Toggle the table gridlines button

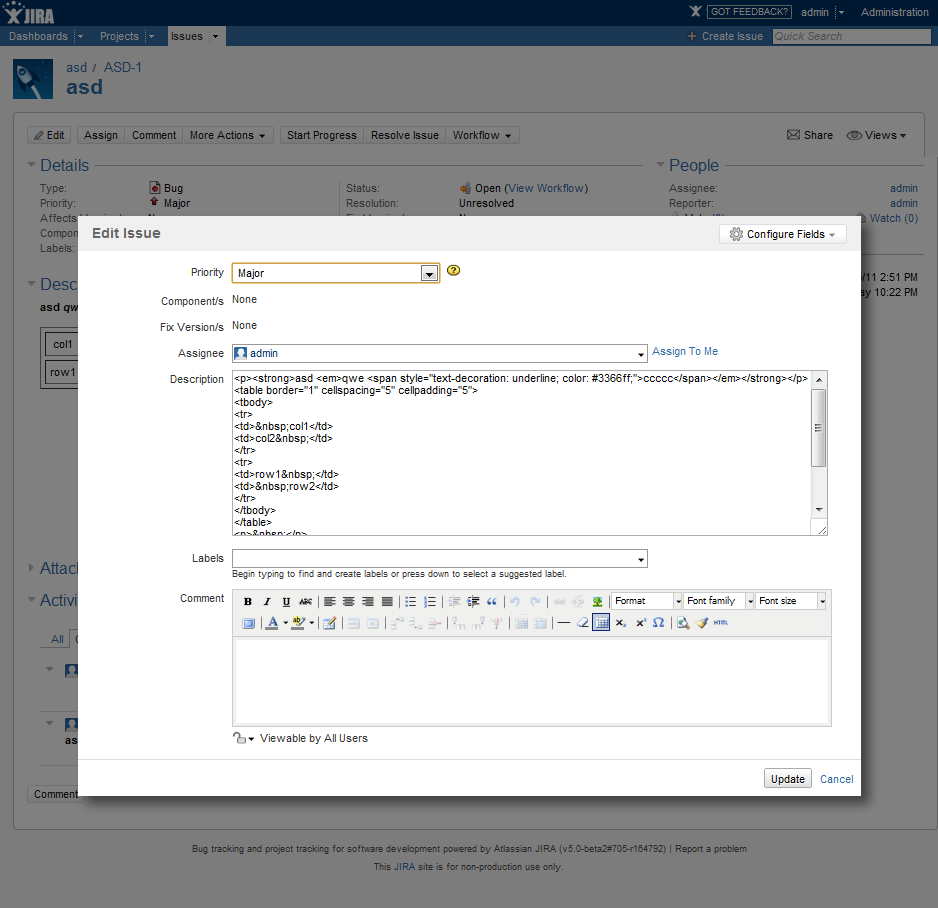point(601,623)
